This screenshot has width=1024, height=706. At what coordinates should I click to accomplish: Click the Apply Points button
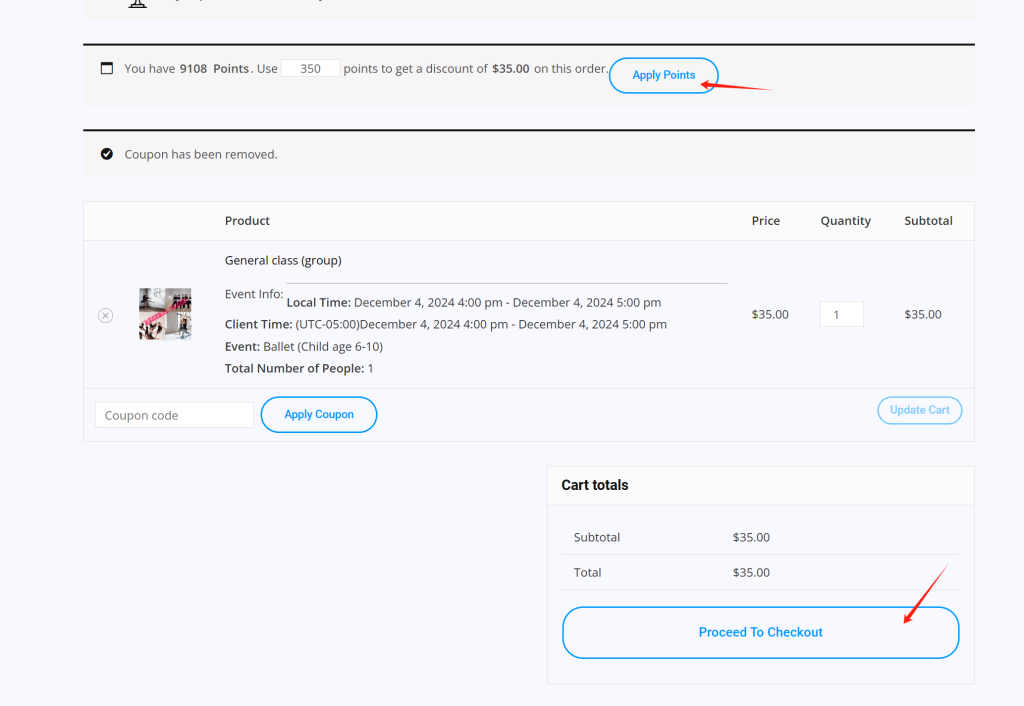pyautogui.click(x=663, y=75)
